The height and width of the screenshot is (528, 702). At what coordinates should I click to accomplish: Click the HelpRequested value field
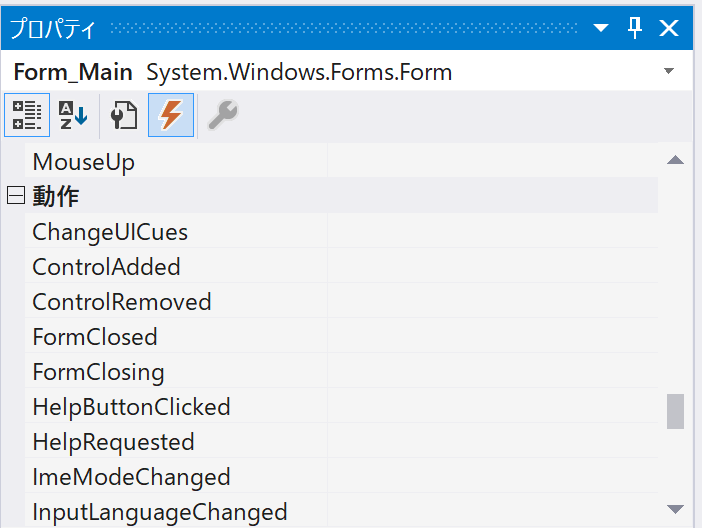(x=490, y=442)
